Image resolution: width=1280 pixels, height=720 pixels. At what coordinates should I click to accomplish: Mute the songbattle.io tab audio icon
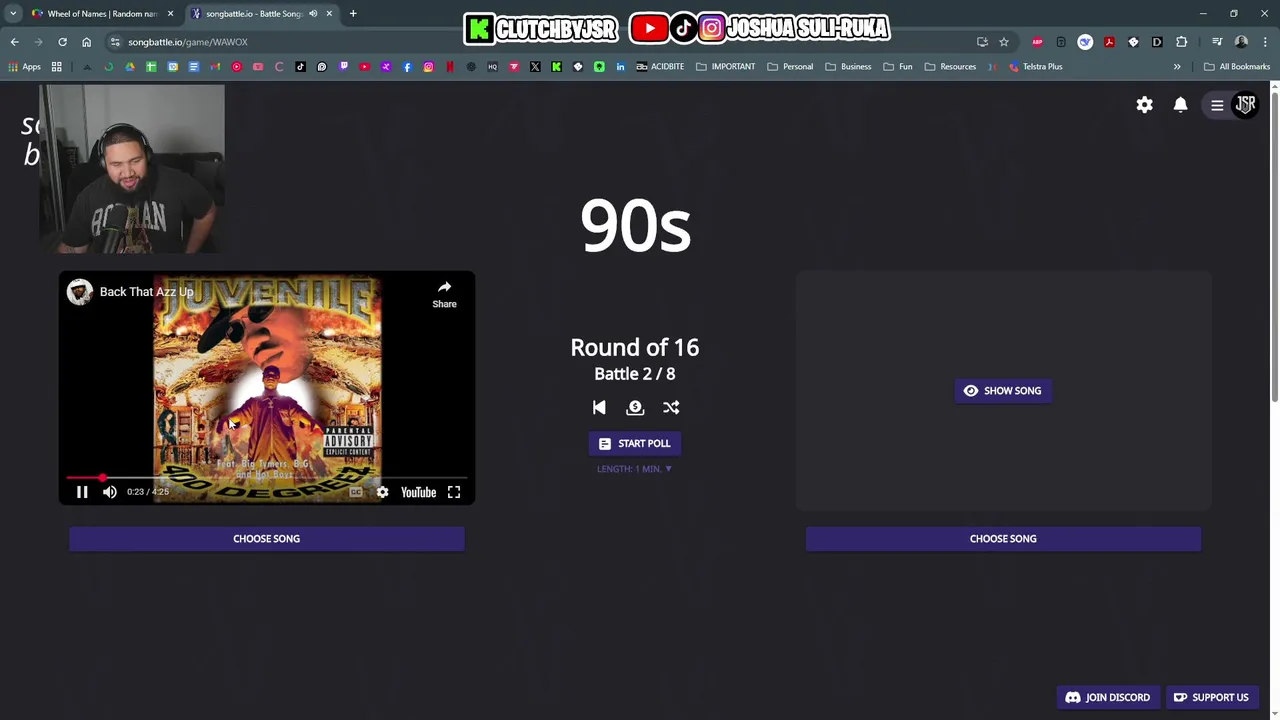coord(313,14)
